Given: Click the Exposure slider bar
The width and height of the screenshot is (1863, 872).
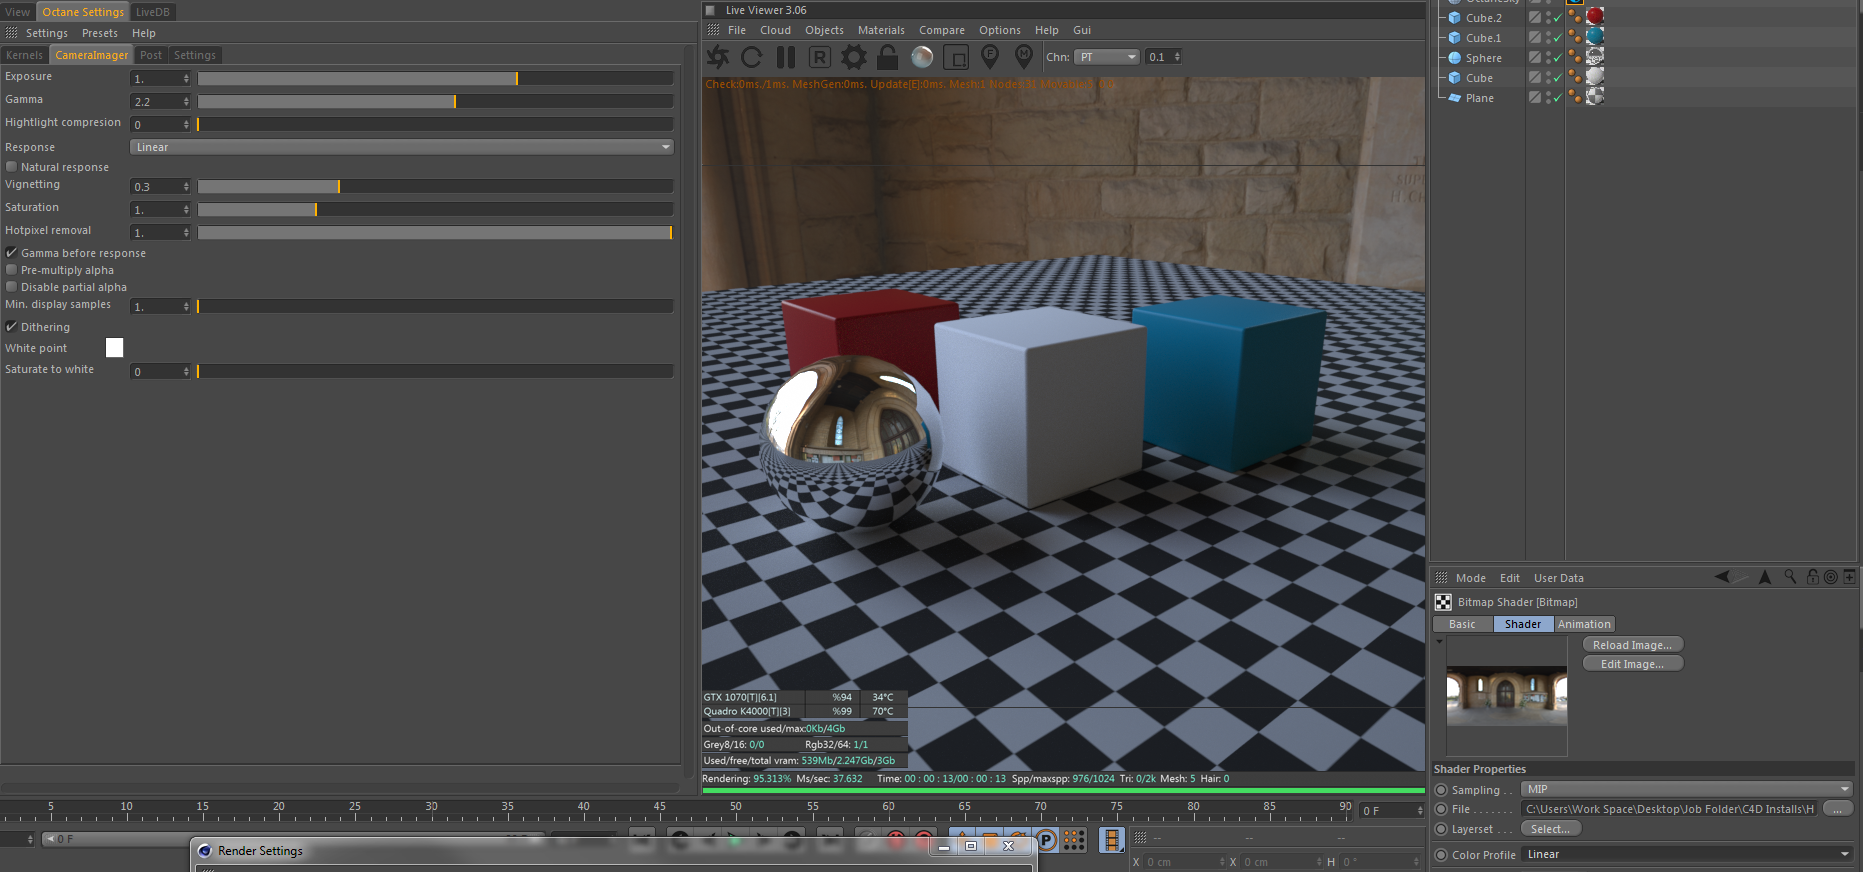Looking at the screenshot, I should [x=435, y=78].
